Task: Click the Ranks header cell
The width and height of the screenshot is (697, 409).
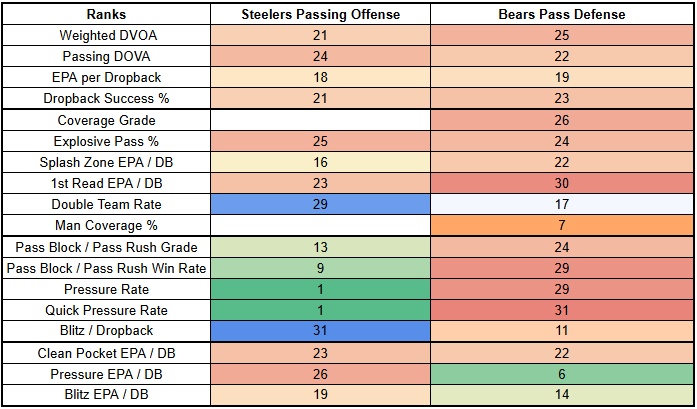Action: pyautogui.click(x=105, y=16)
